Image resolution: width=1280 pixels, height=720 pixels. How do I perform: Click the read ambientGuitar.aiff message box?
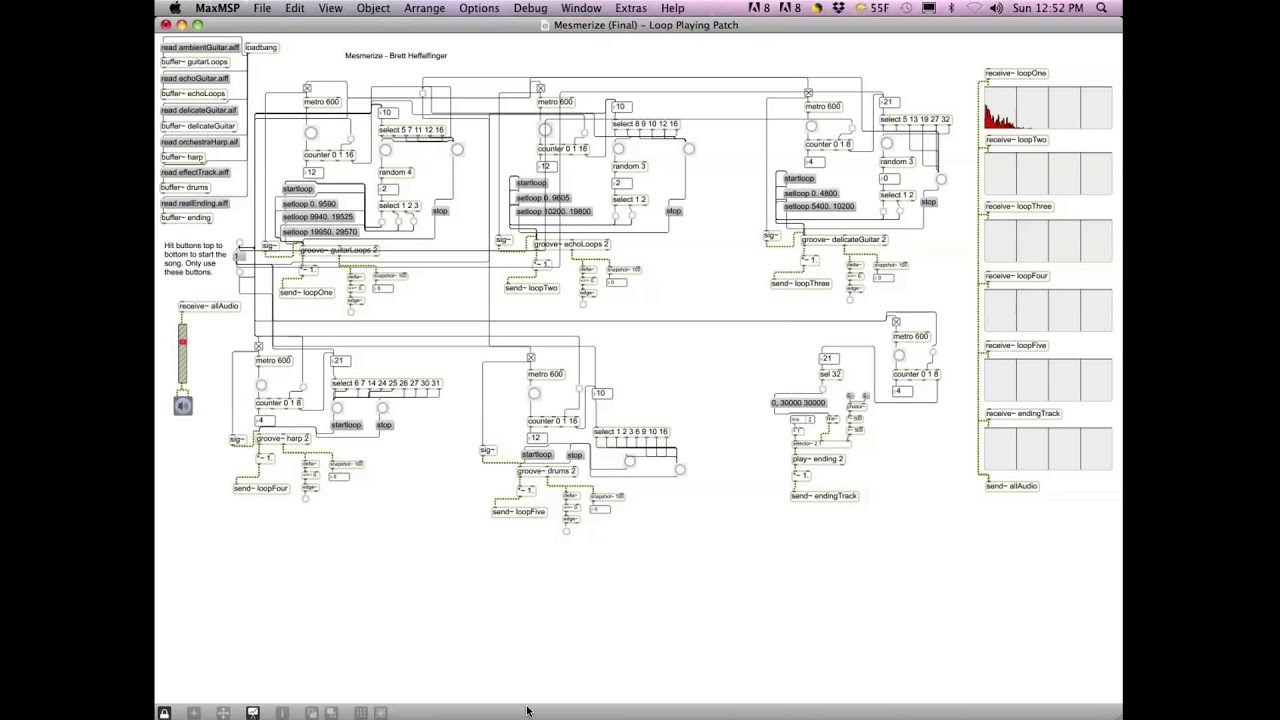[x=200, y=47]
